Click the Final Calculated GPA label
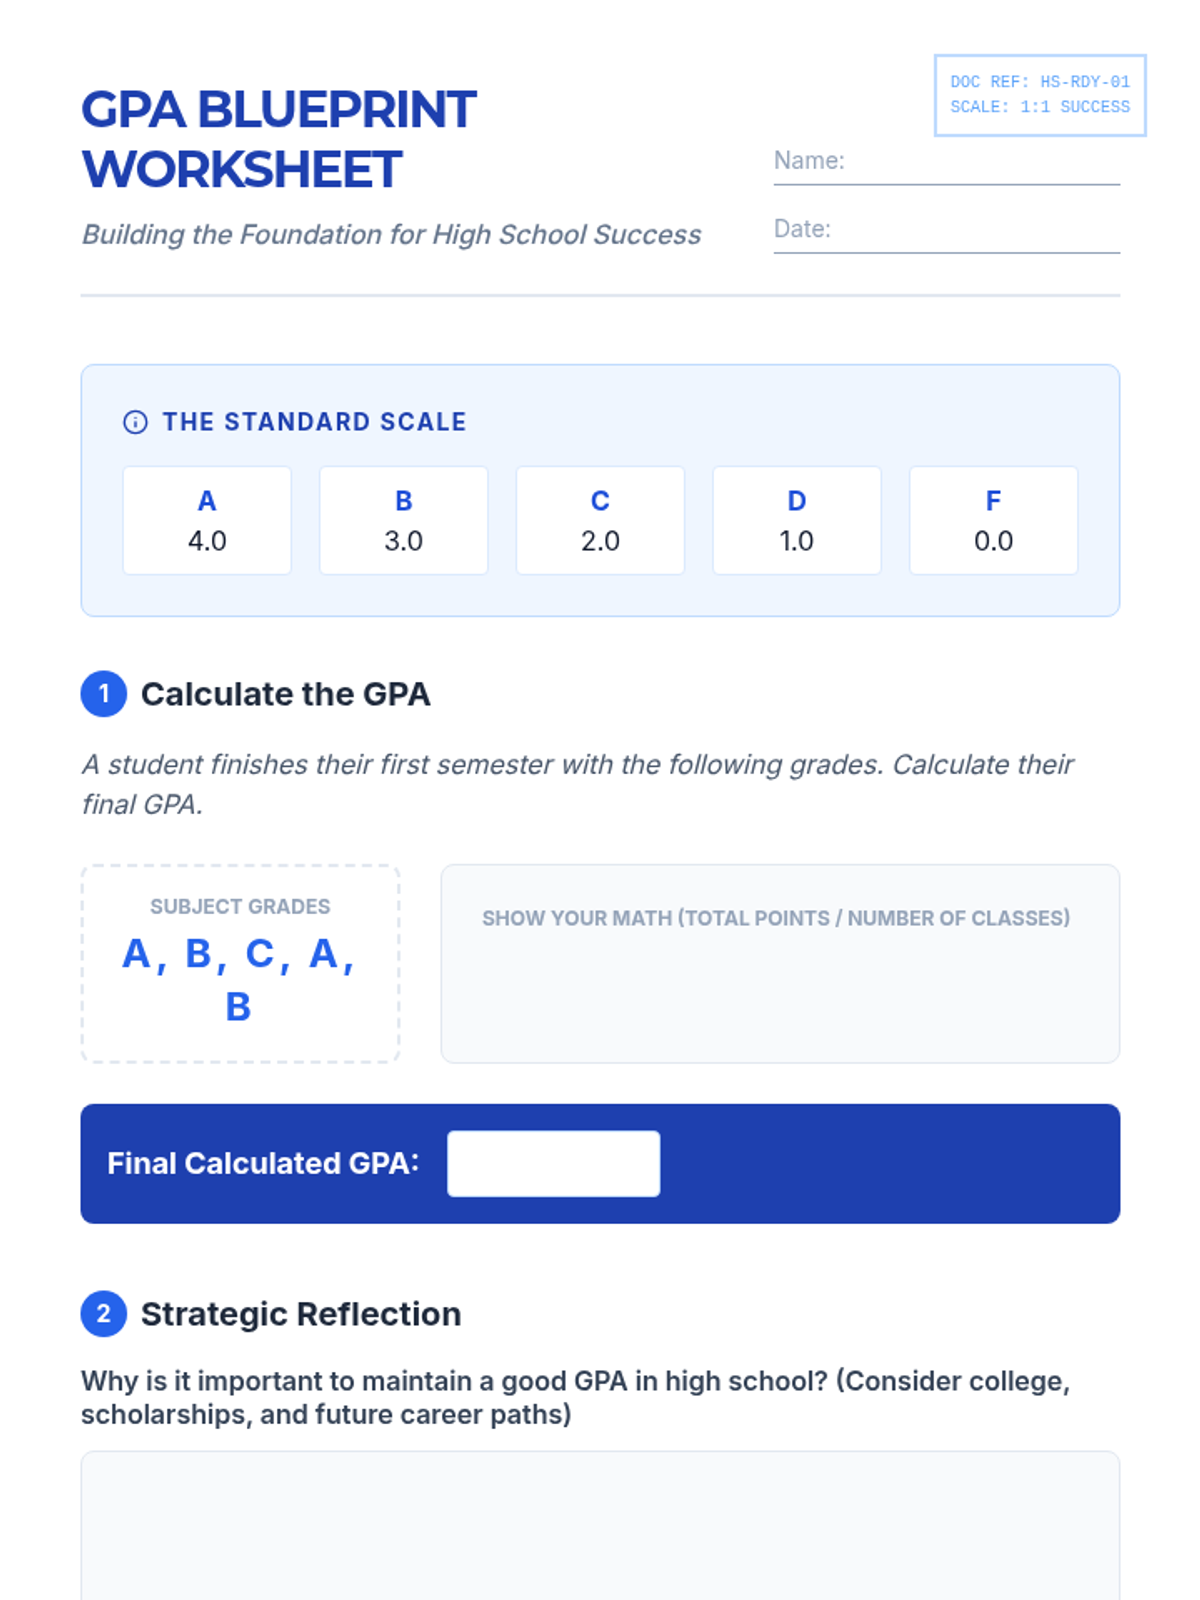 pos(263,1164)
